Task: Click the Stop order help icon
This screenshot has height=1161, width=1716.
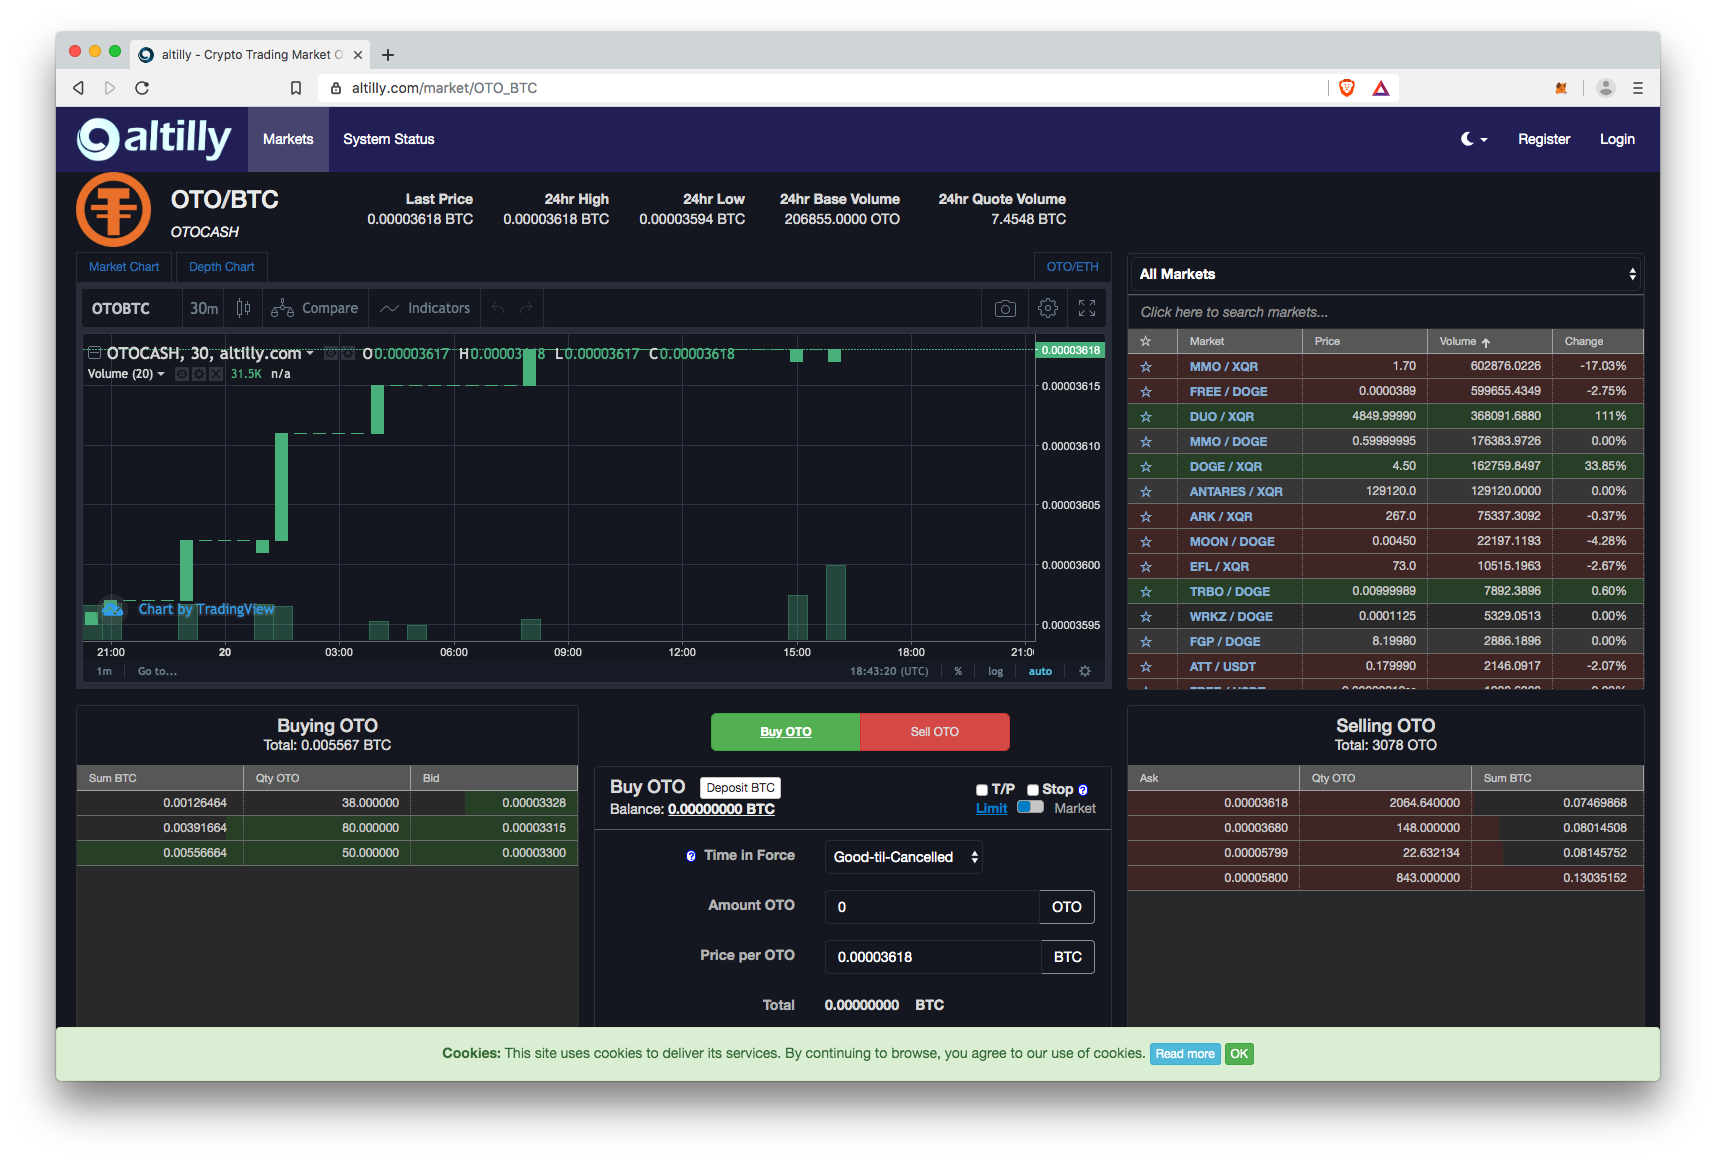Action: [1083, 790]
